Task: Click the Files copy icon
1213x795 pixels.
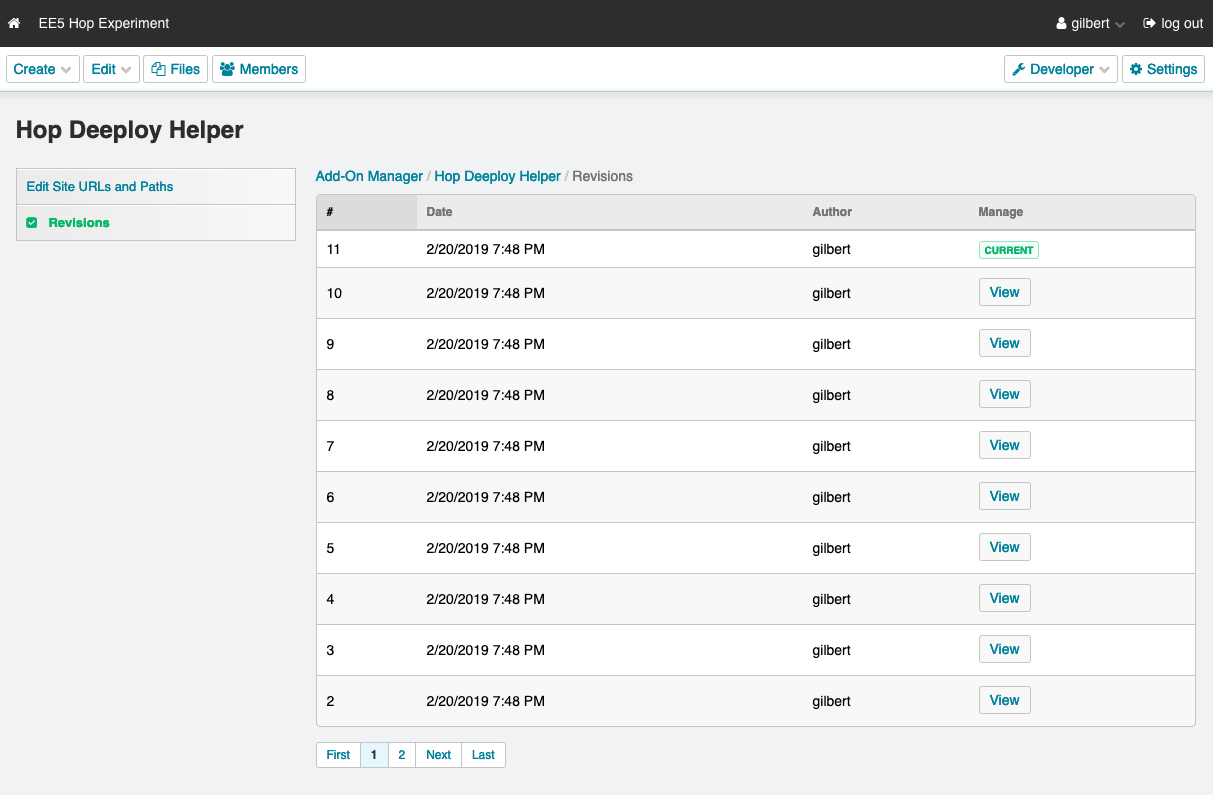Action: 158,69
